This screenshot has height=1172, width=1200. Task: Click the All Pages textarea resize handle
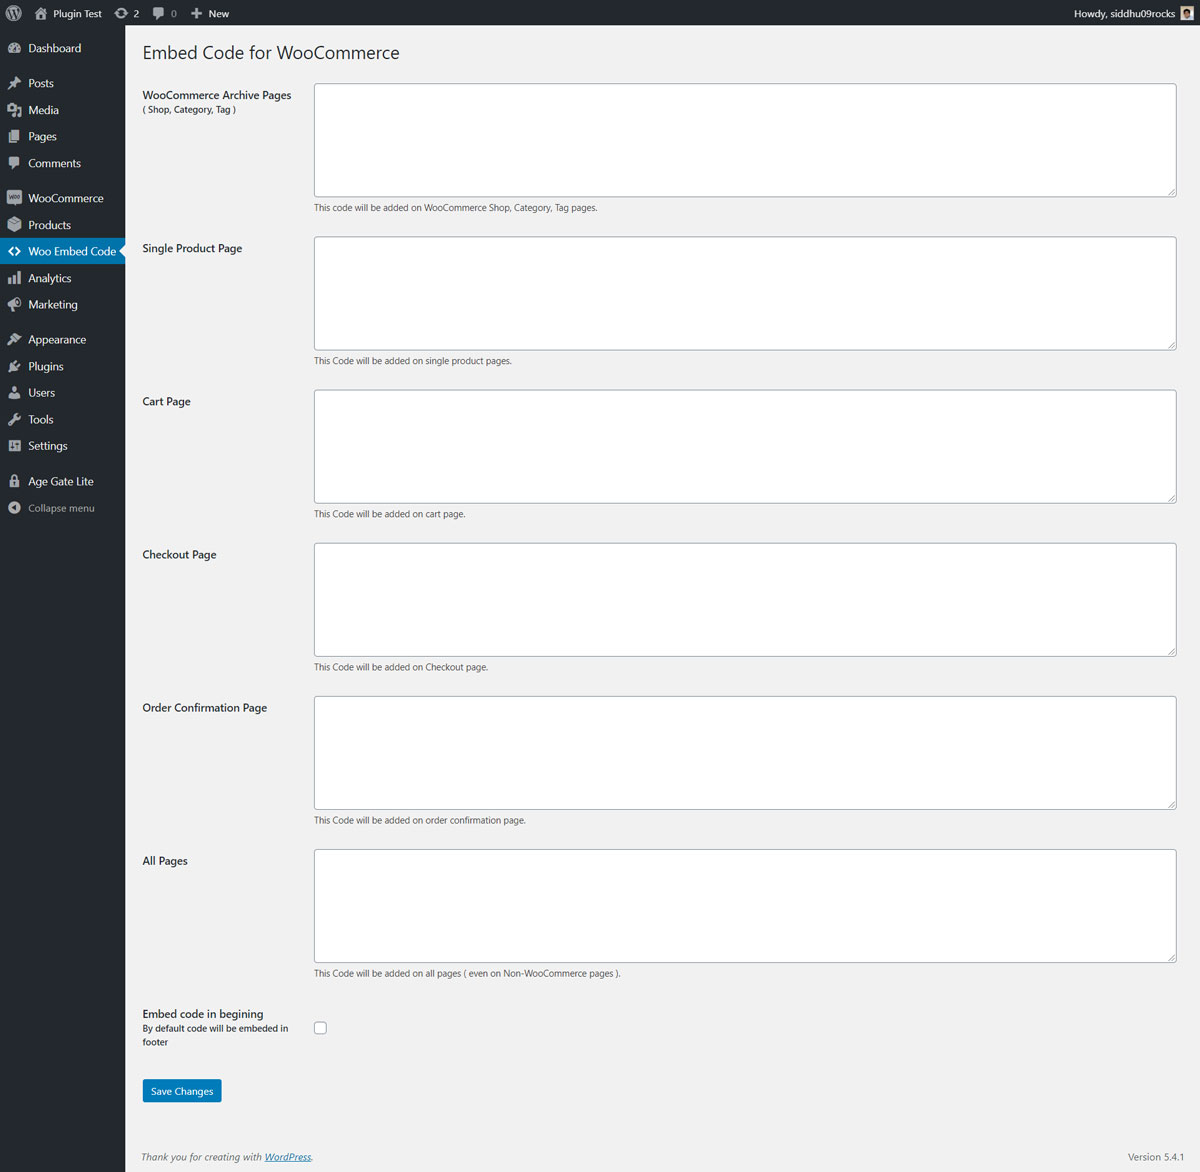tap(1171, 957)
